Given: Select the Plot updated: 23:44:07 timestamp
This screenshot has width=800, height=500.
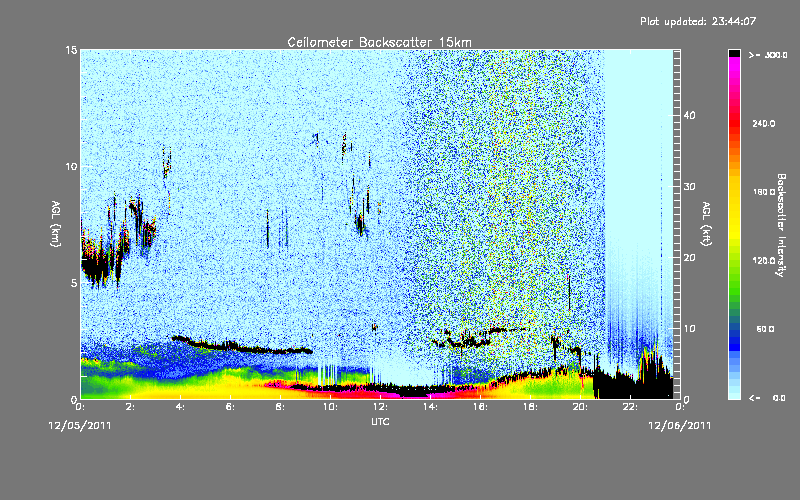Looking at the screenshot, I should (698, 21).
